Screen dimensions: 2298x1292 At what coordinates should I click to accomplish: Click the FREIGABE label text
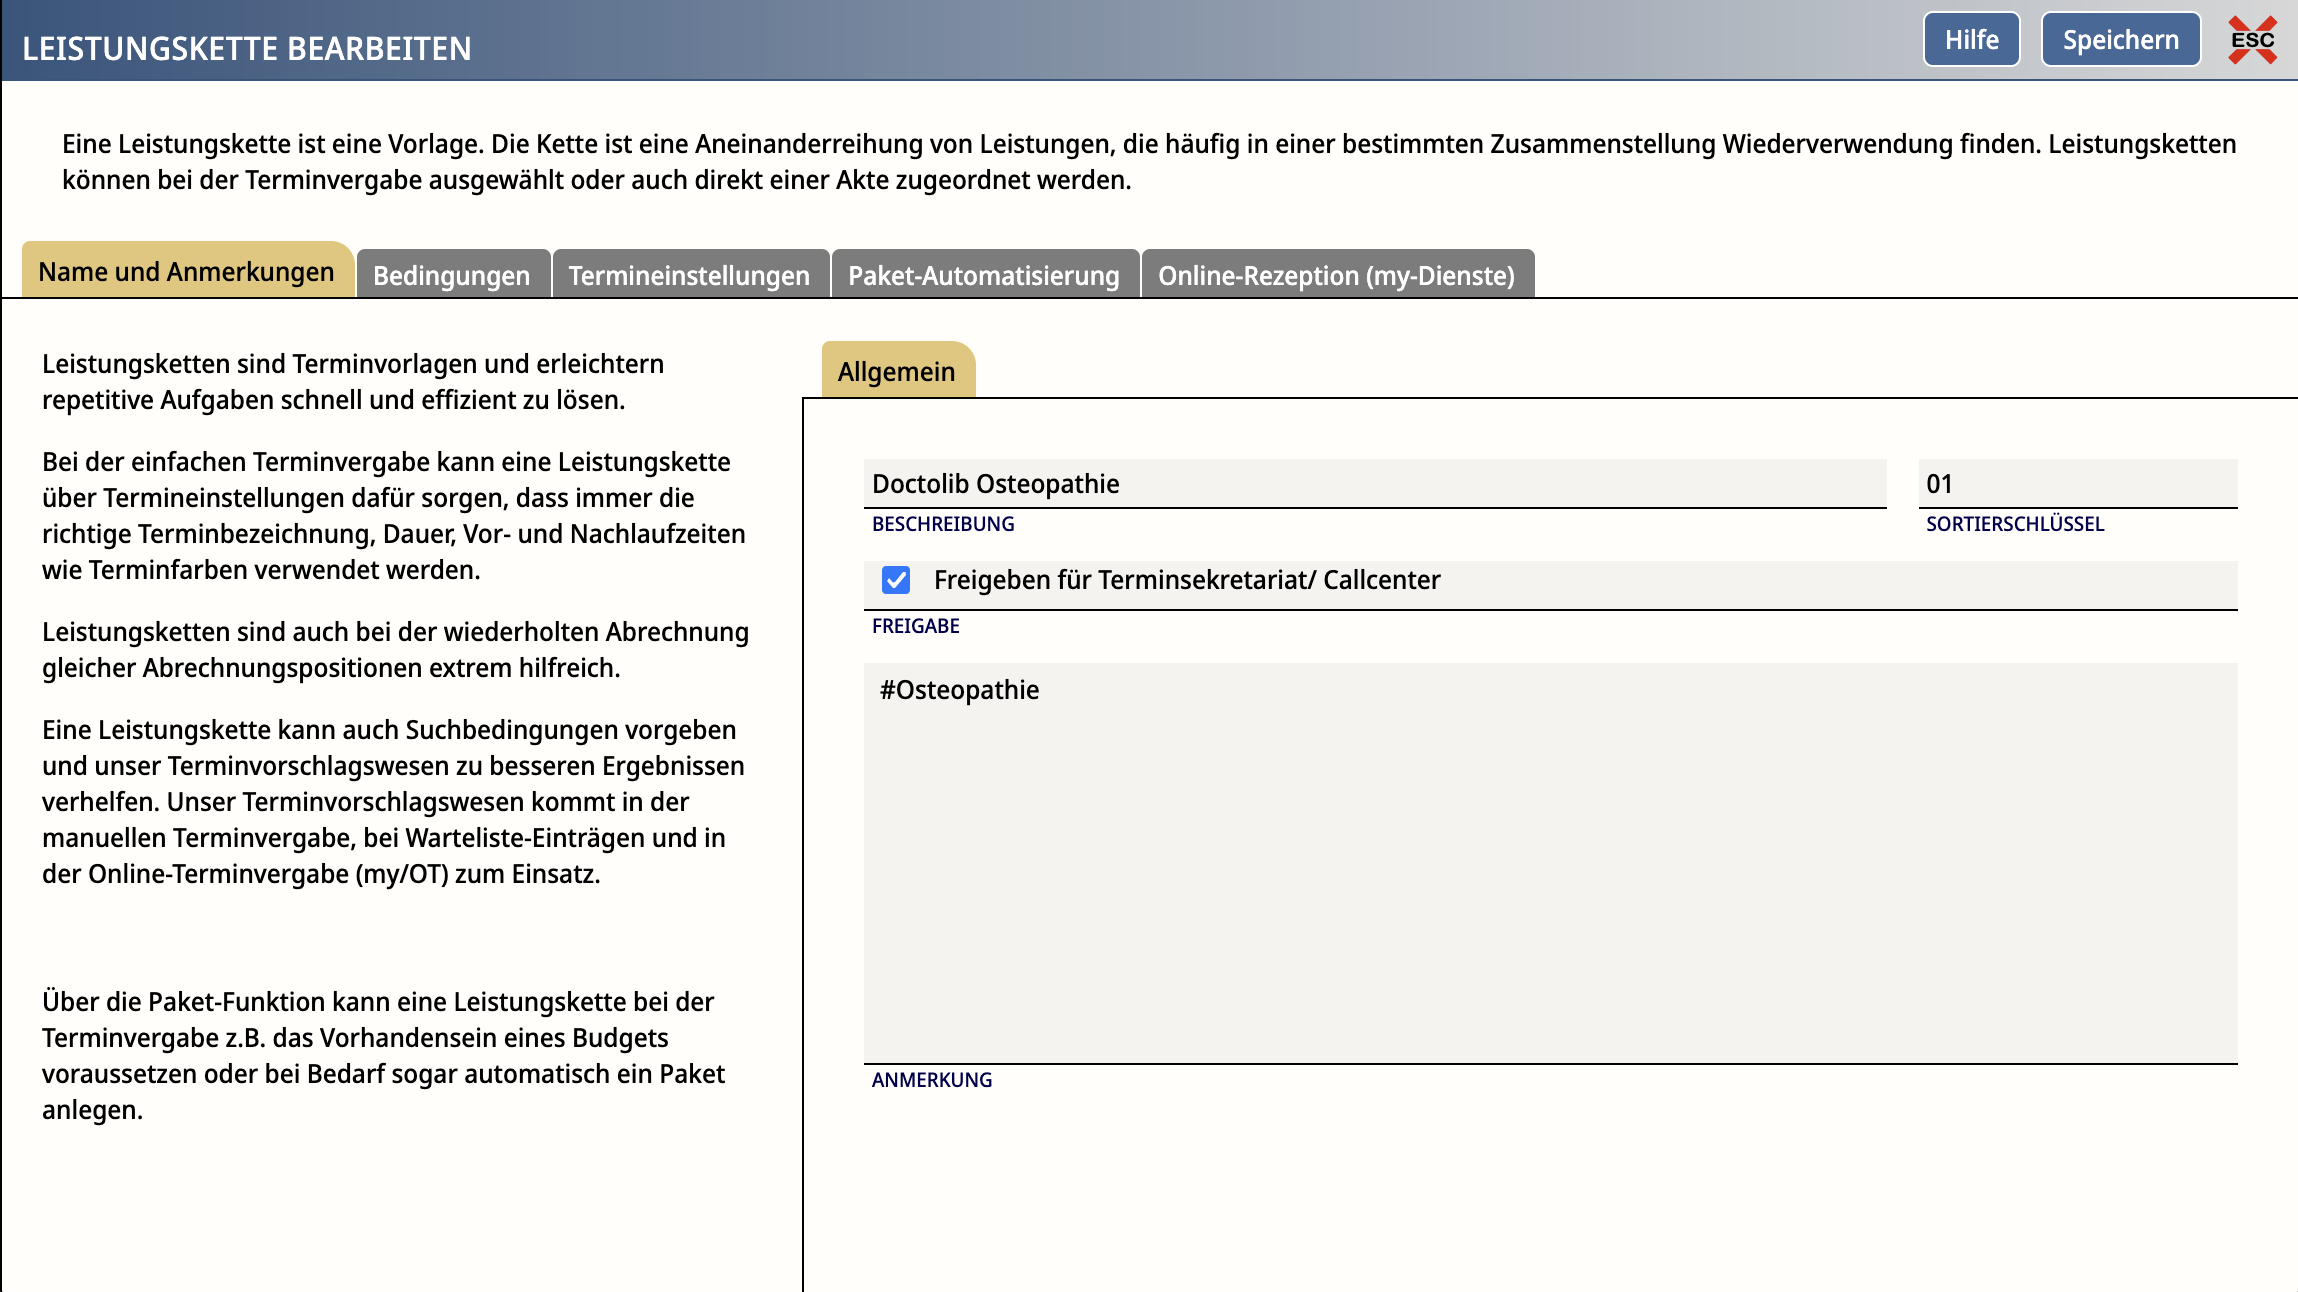pos(915,626)
